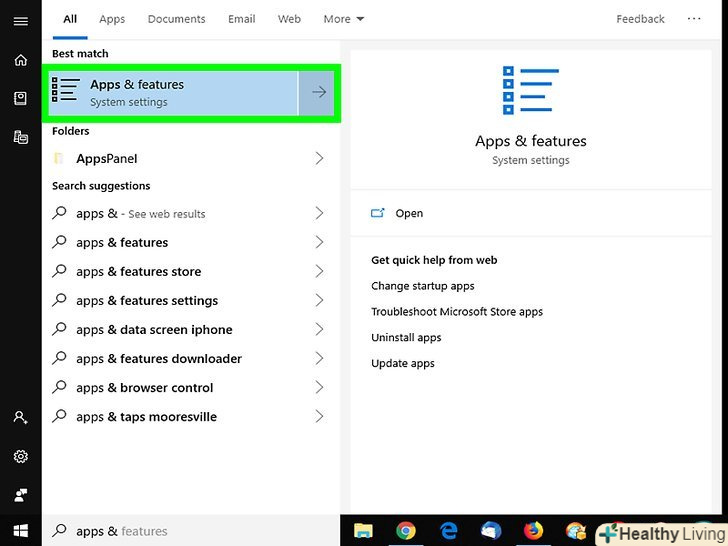728x546 pixels.
Task: Click the Home icon in the sidebar
Action: [20, 60]
